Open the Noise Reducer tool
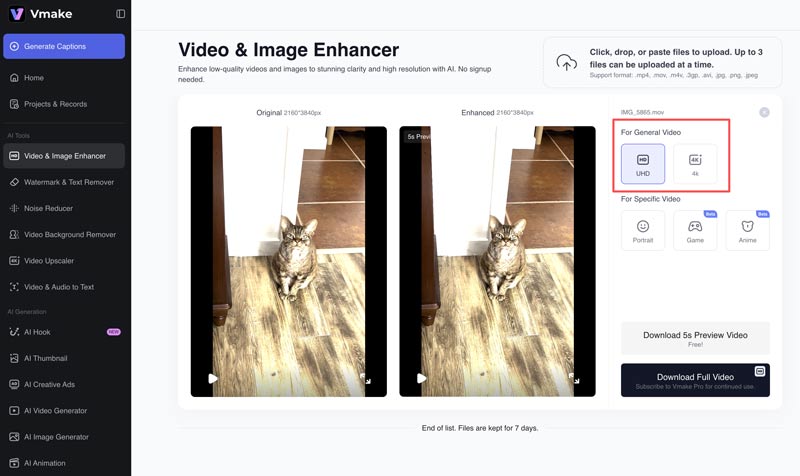The image size is (800, 476). pos(64,208)
